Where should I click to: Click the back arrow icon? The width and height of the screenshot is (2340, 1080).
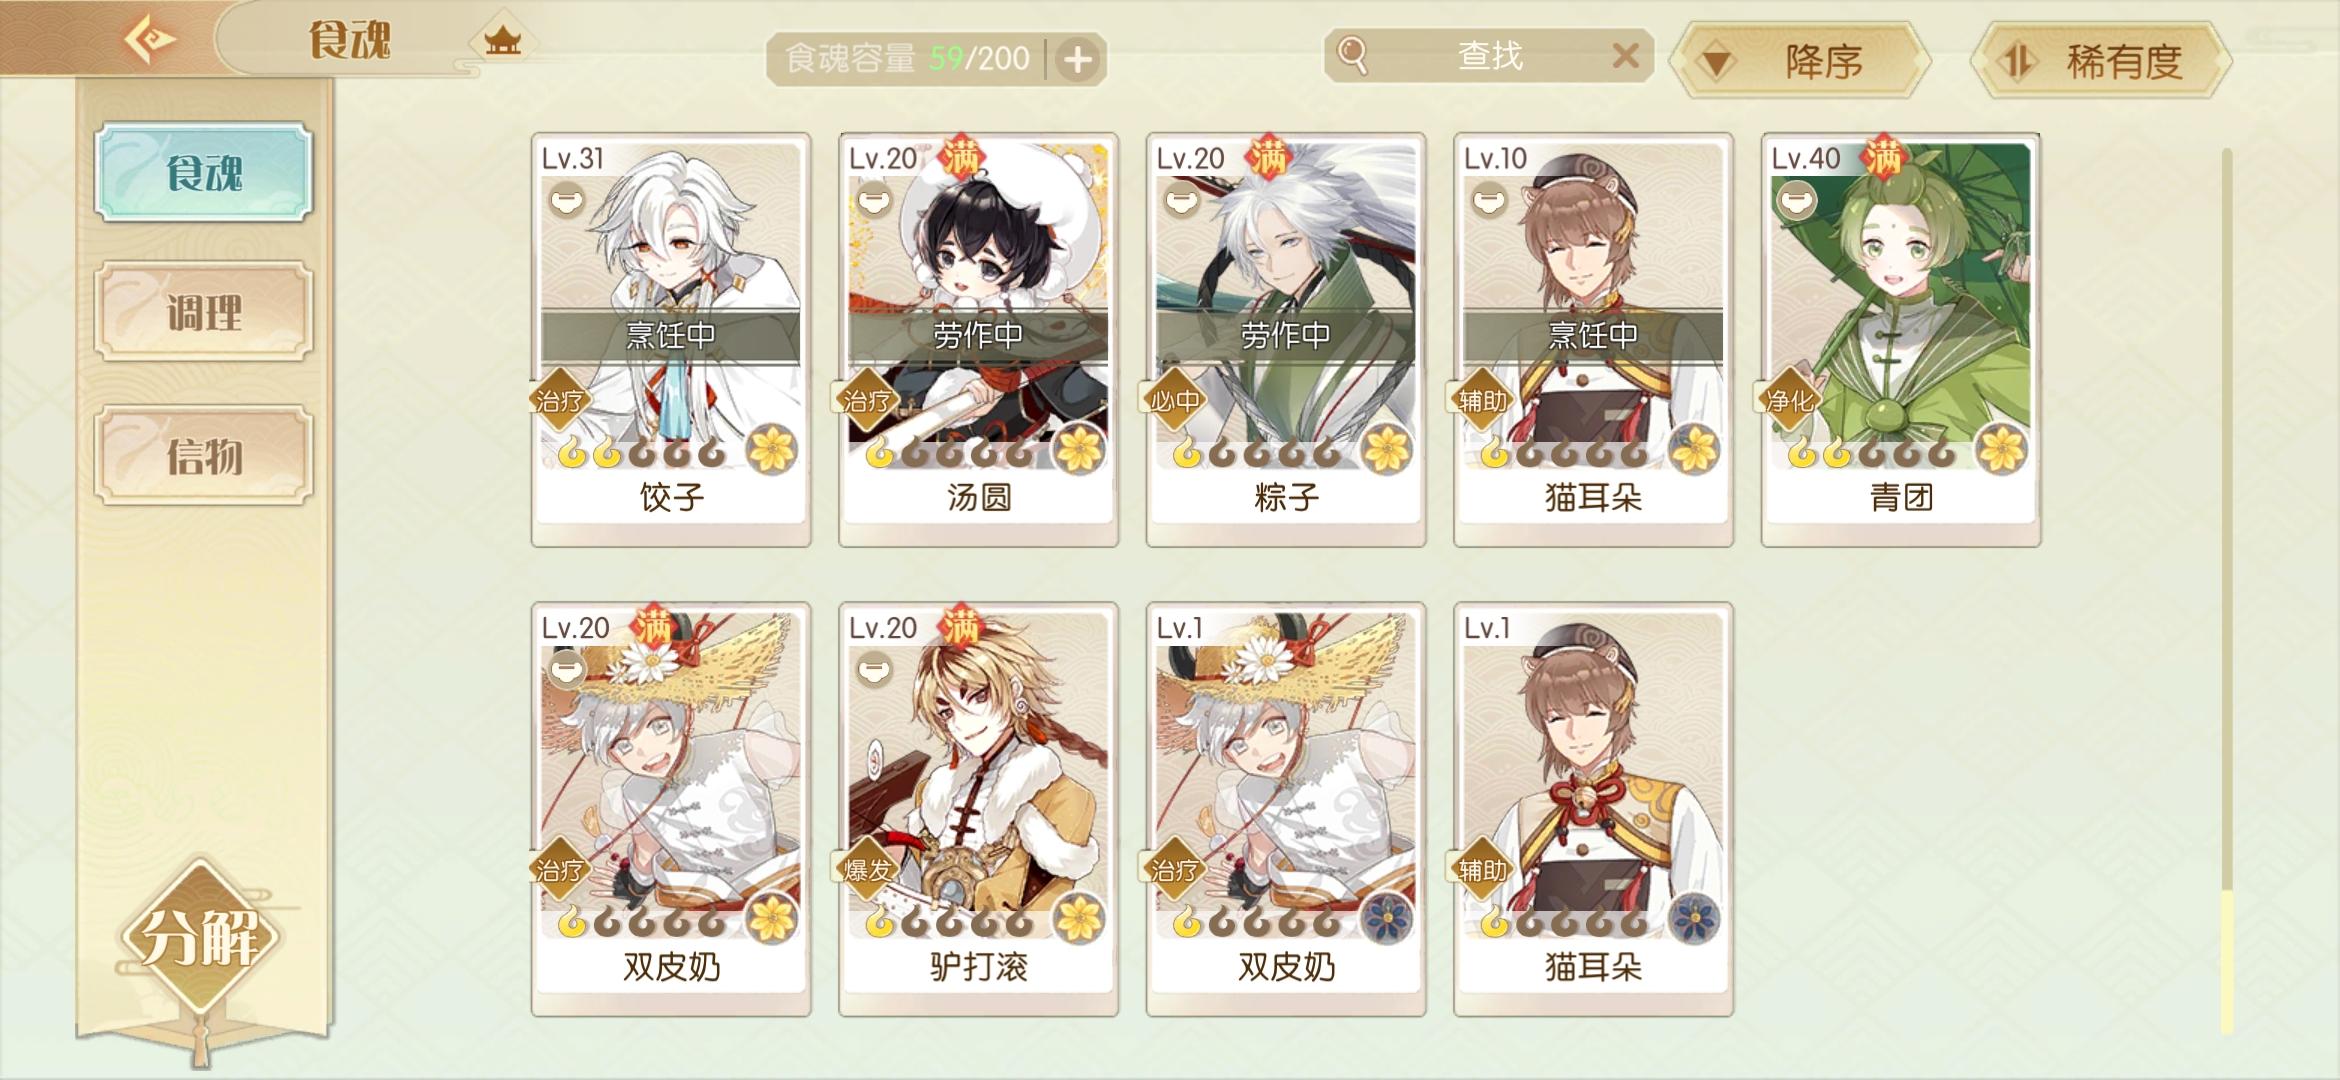tap(150, 40)
